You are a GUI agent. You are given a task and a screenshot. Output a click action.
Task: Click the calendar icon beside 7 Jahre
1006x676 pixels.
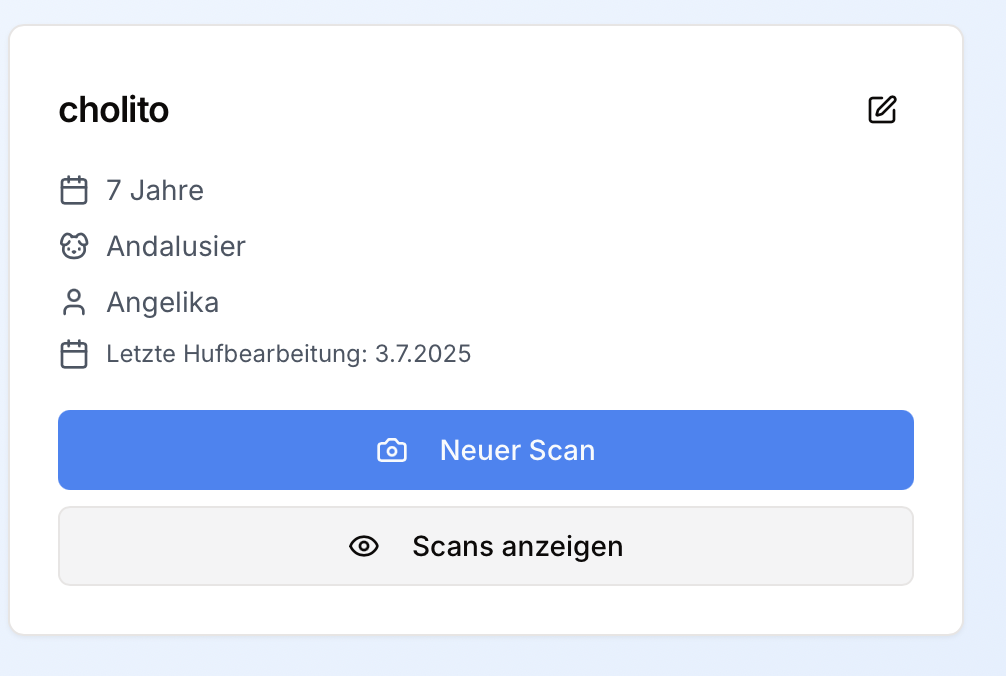click(74, 190)
